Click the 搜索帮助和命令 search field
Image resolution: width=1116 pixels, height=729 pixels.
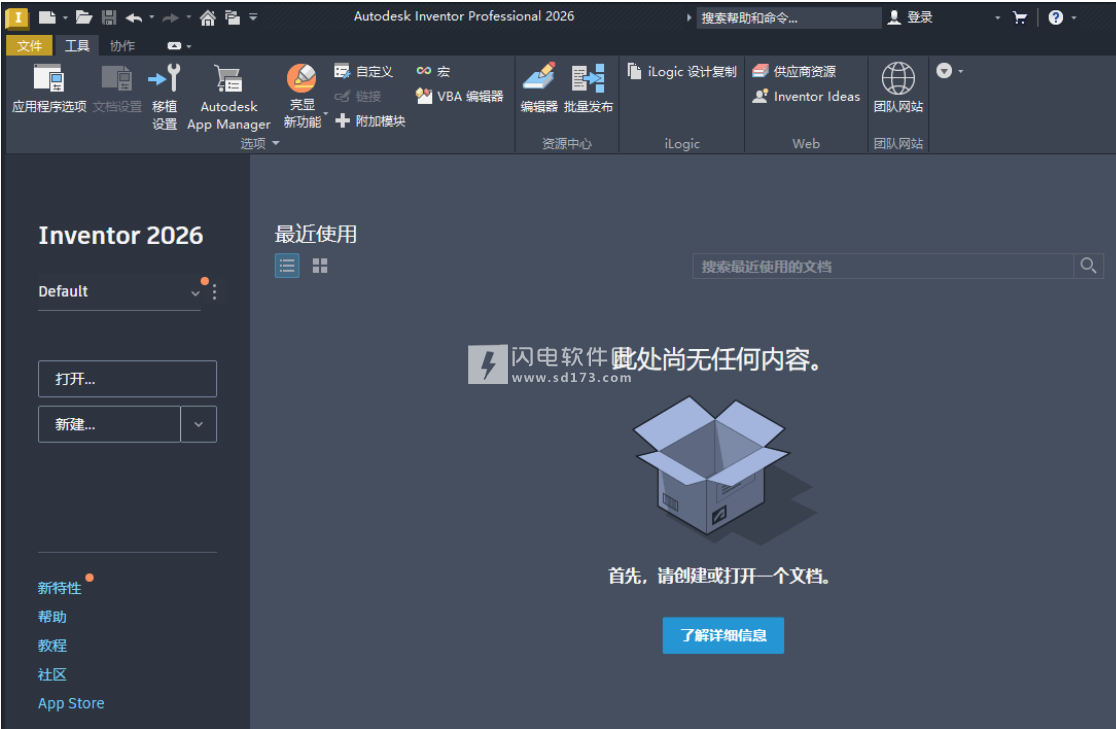(x=789, y=18)
